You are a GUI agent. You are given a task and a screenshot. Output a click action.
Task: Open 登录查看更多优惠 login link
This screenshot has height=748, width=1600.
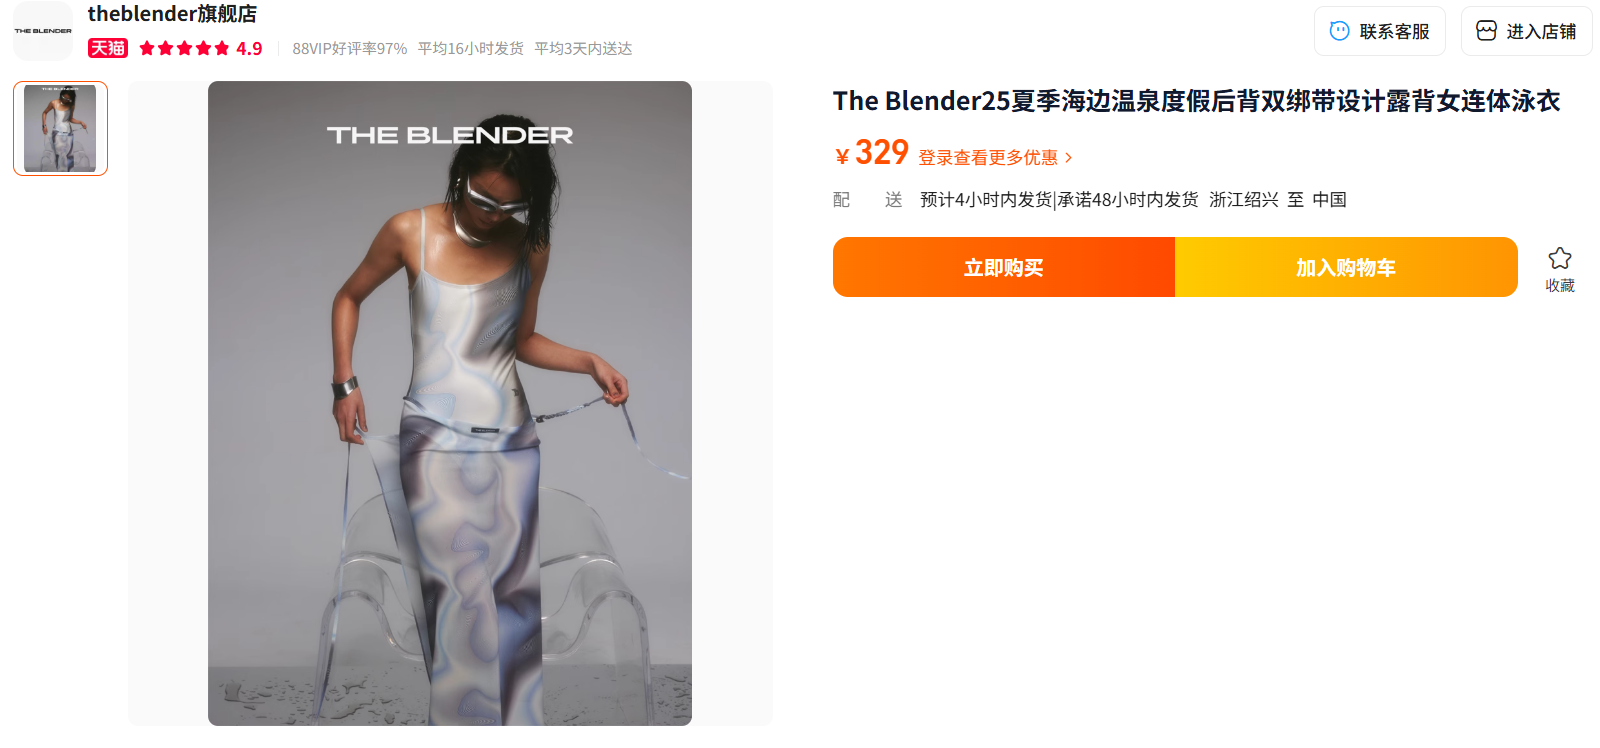pyautogui.click(x=988, y=158)
